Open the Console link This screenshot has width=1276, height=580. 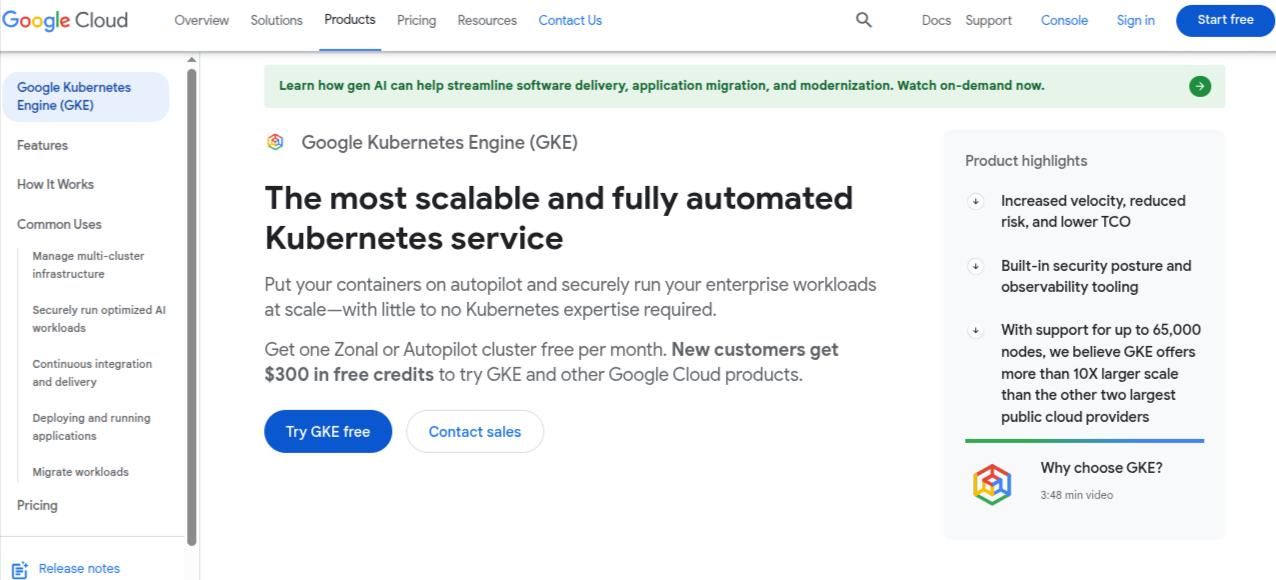click(x=1064, y=20)
